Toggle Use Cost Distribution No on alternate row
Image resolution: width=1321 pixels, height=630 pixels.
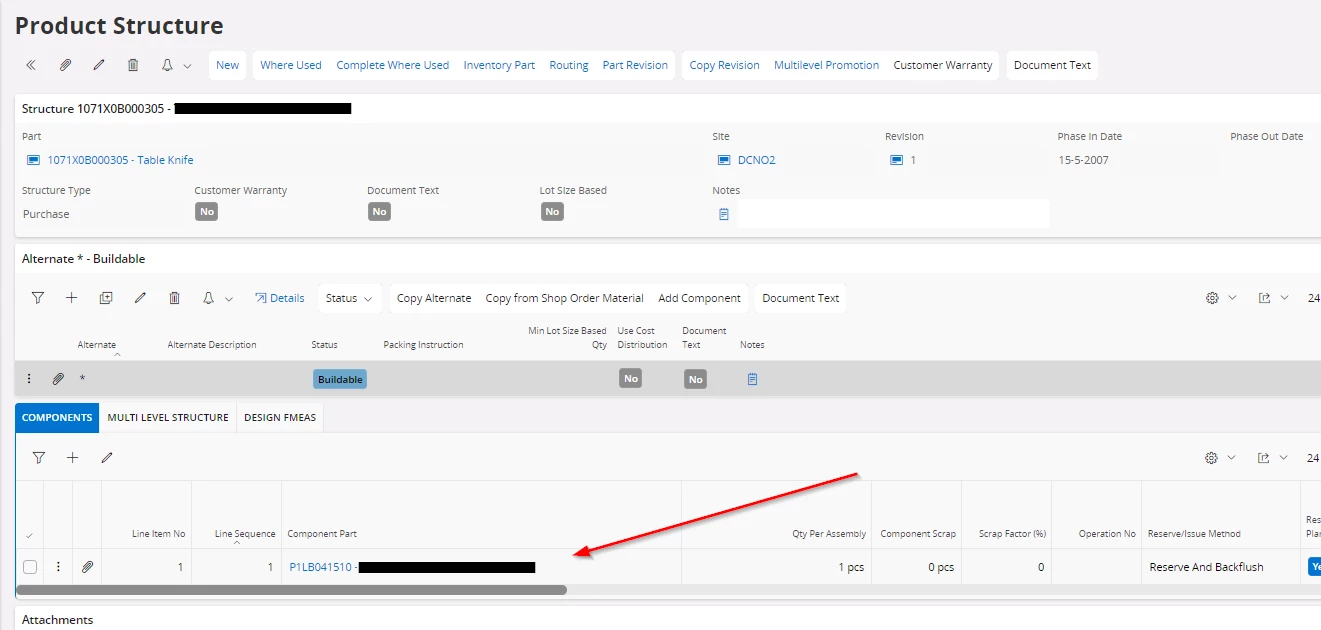(630, 379)
